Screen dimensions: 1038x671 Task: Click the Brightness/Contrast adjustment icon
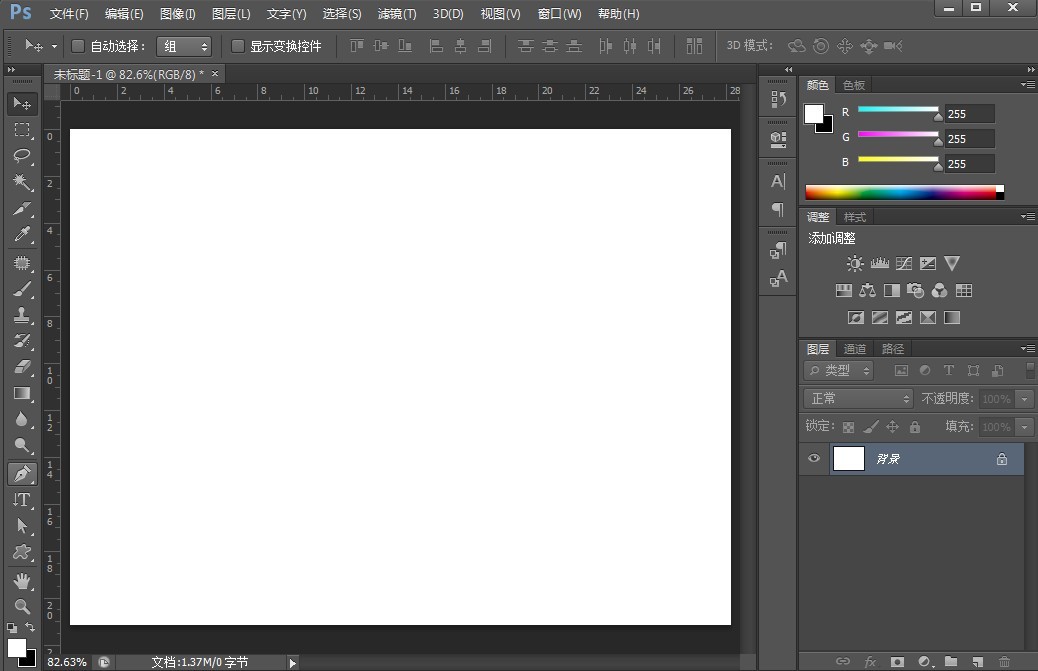[855, 264]
